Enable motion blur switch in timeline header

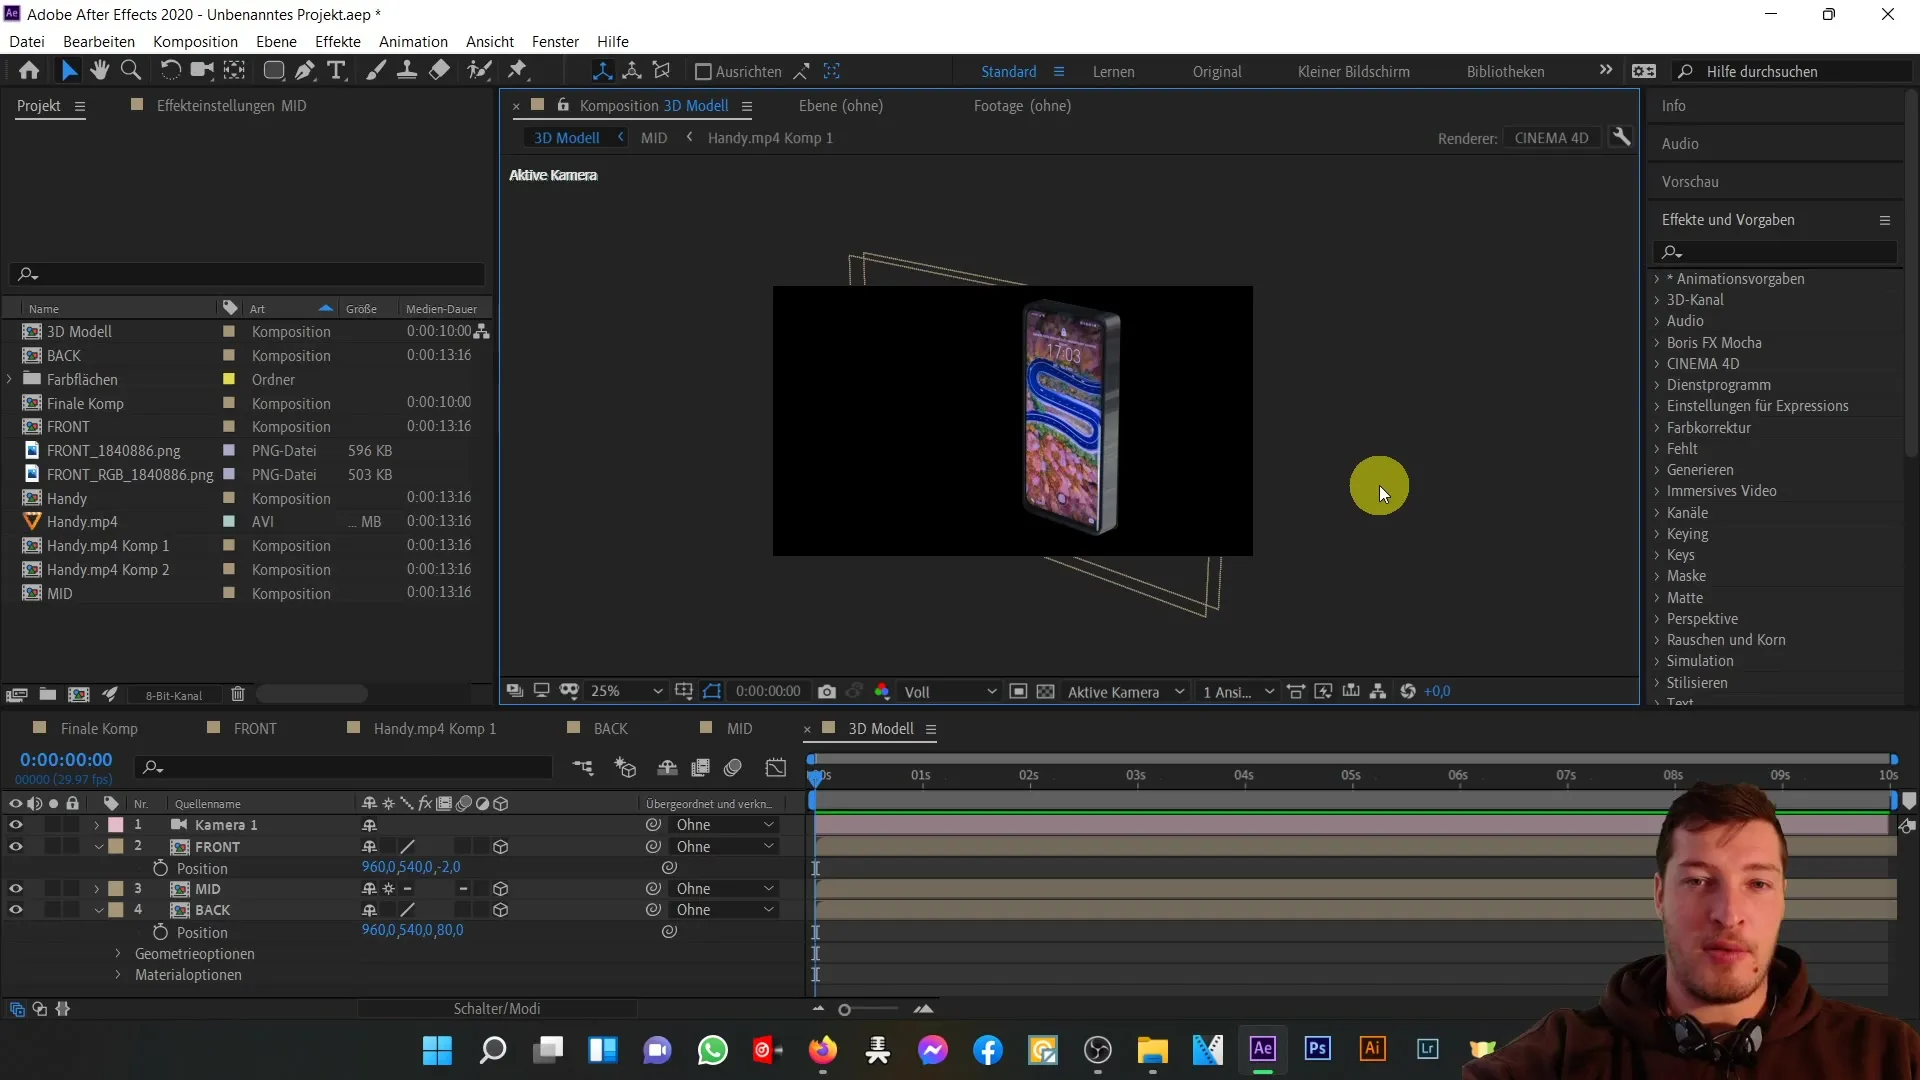733,768
